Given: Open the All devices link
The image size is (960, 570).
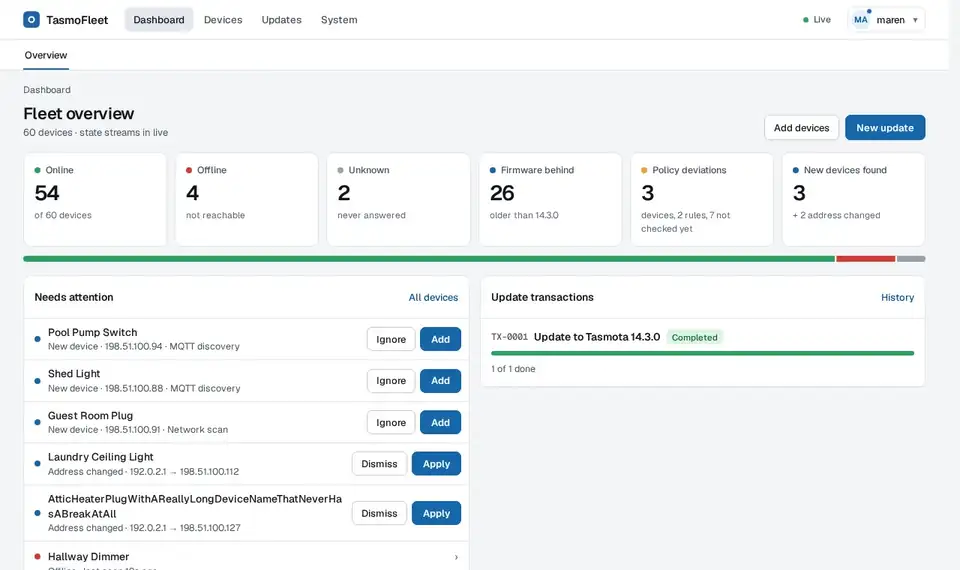Looking at the screenshot, I should [x=433, y=297].
